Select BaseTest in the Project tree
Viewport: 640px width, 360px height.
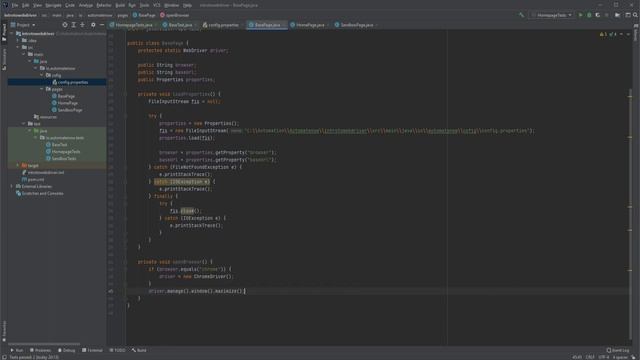click(57, 144)
